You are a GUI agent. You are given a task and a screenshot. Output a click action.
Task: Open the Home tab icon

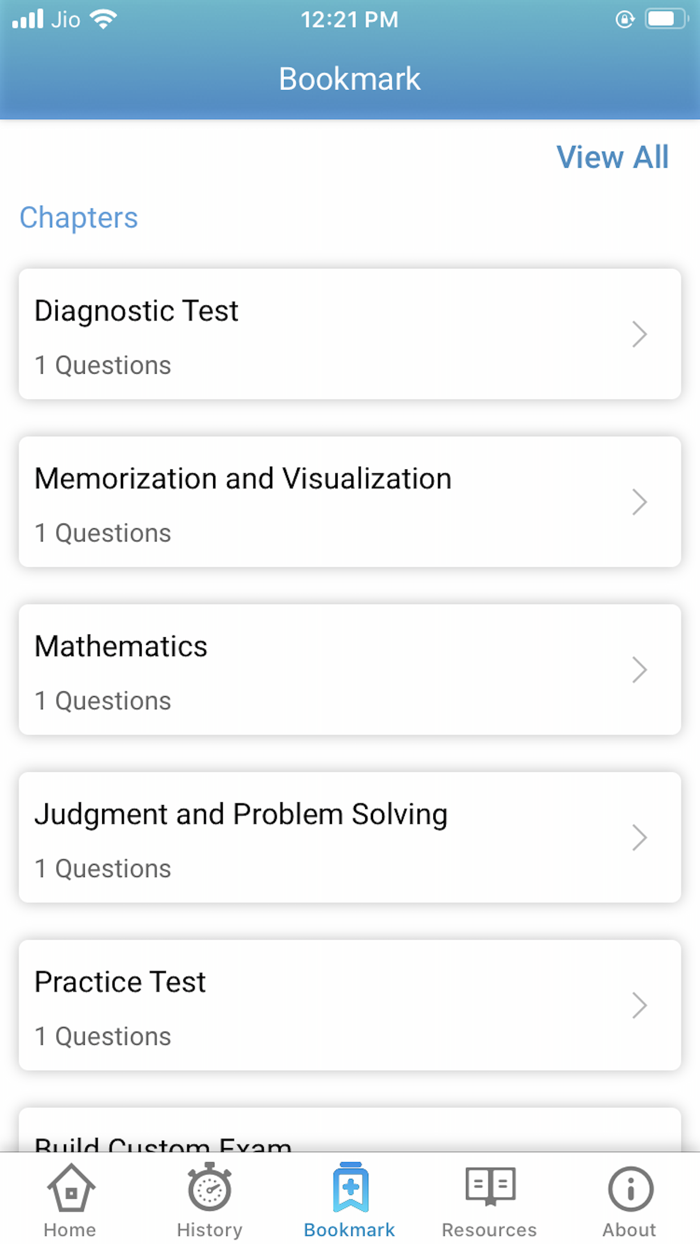(x=69, y=1195)
